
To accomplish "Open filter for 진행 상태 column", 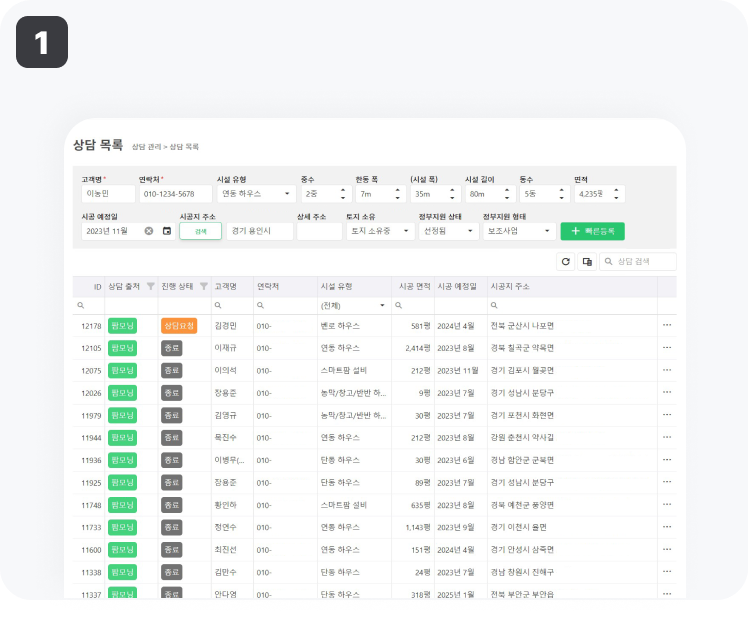I will click(x=203, y=286).
